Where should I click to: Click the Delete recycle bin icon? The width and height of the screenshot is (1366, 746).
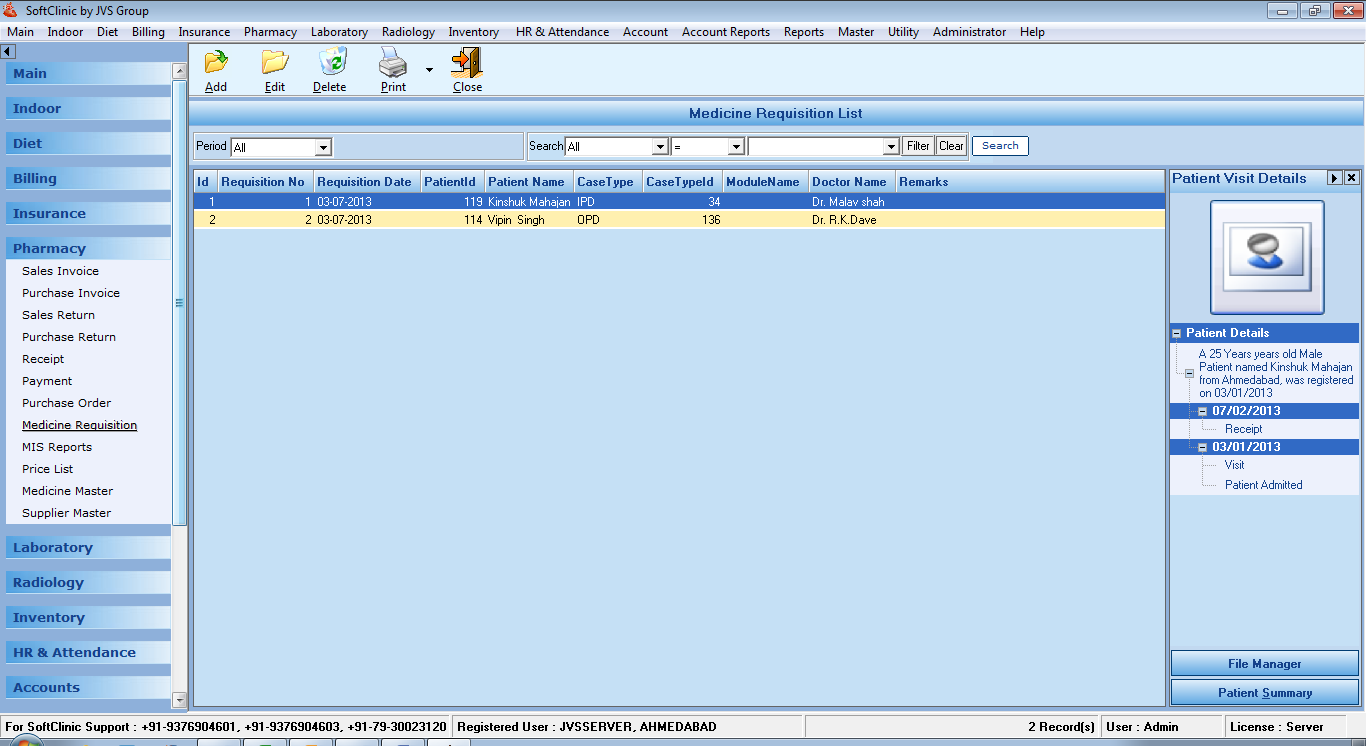tap(331, 63)
